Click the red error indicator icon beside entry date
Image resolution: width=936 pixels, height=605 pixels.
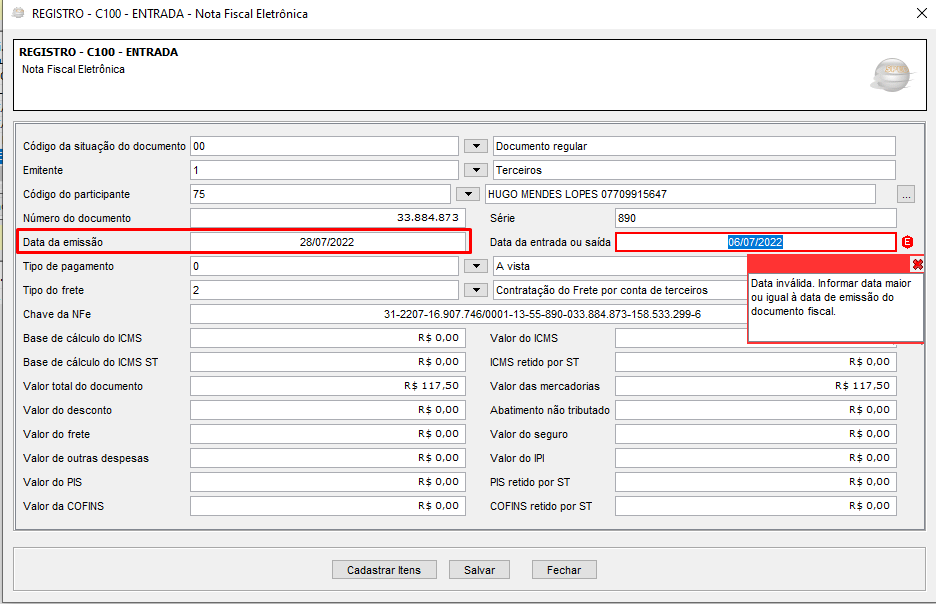(907, 242)
